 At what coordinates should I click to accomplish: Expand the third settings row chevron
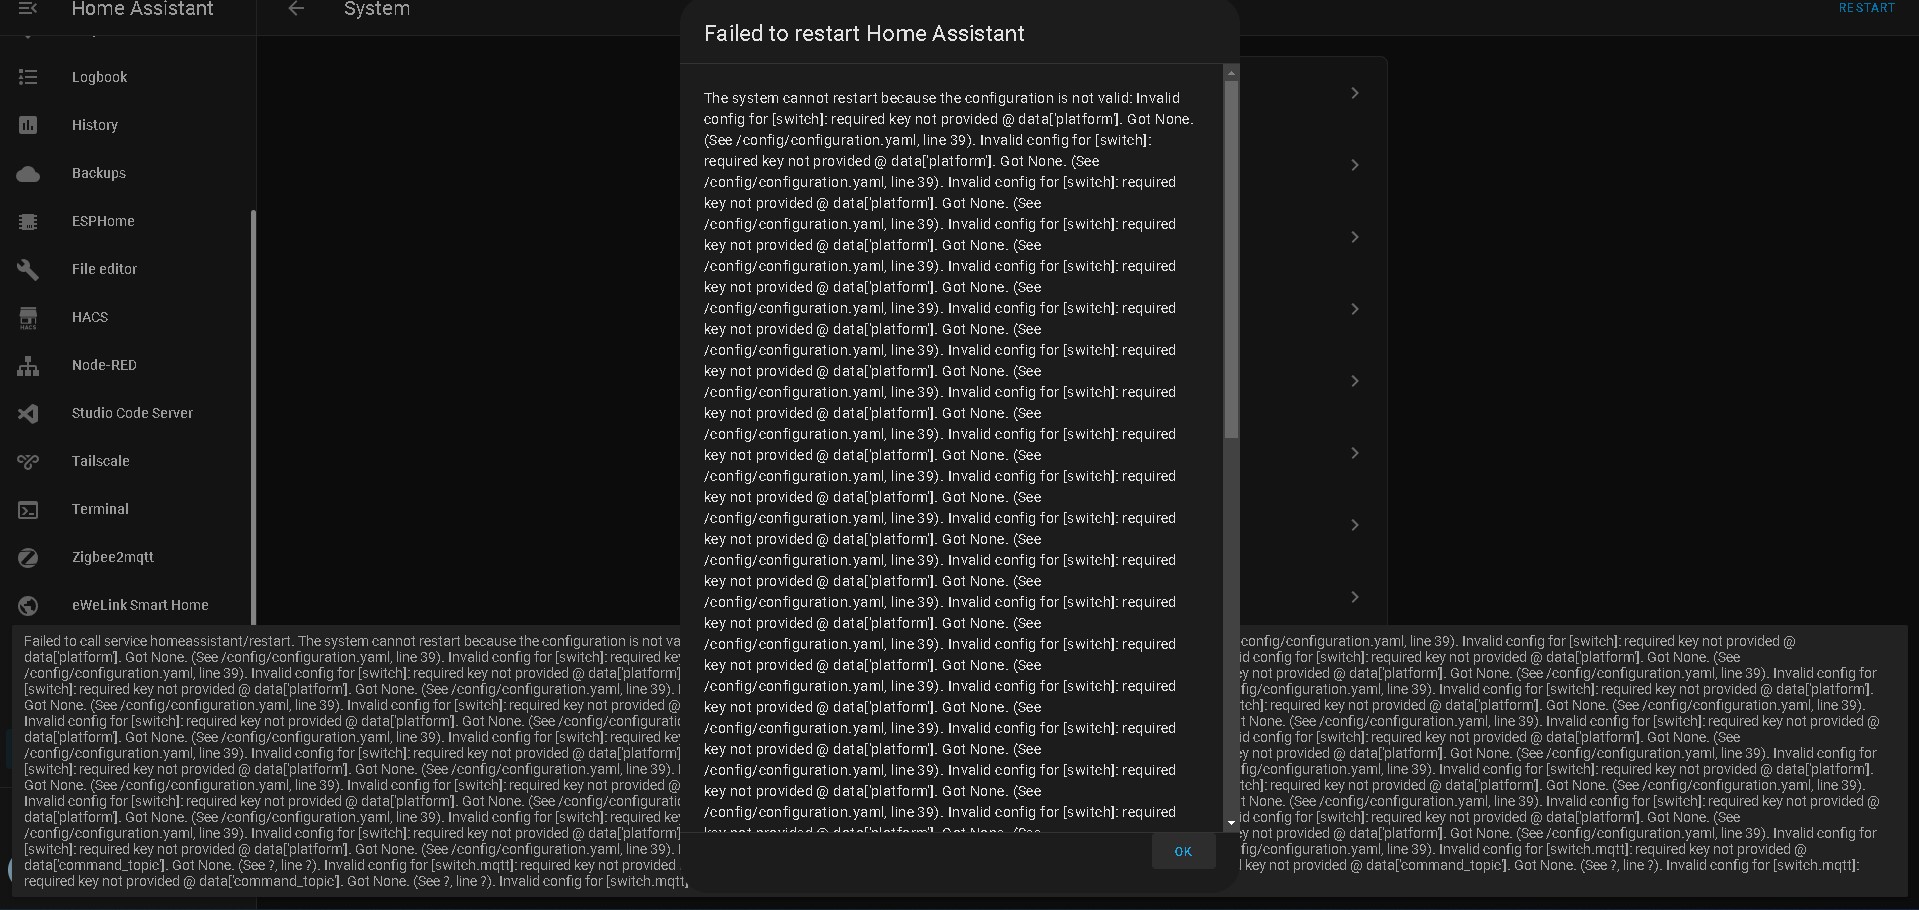coord(1355,237)
